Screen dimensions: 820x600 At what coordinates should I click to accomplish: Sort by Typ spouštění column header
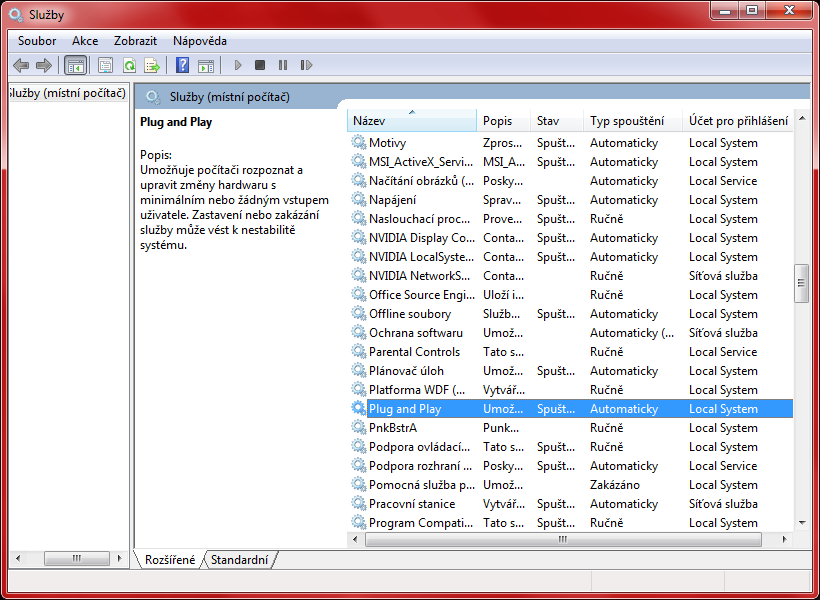coord(632,121)
